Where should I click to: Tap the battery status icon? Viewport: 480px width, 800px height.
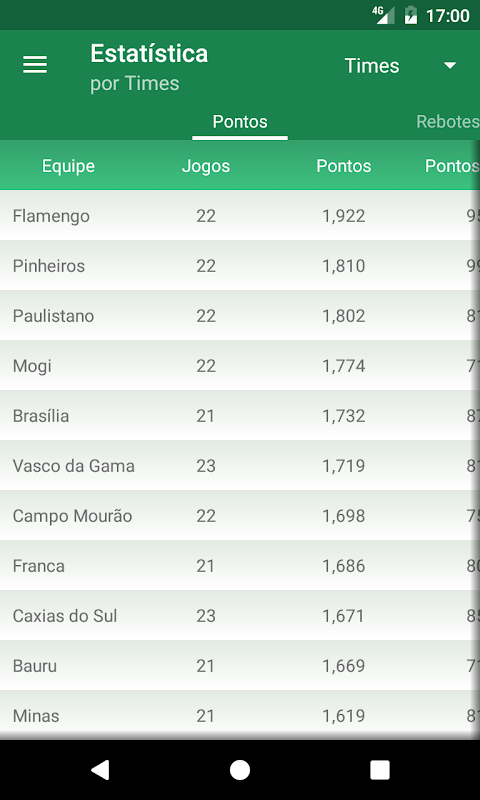click(411, 15)
